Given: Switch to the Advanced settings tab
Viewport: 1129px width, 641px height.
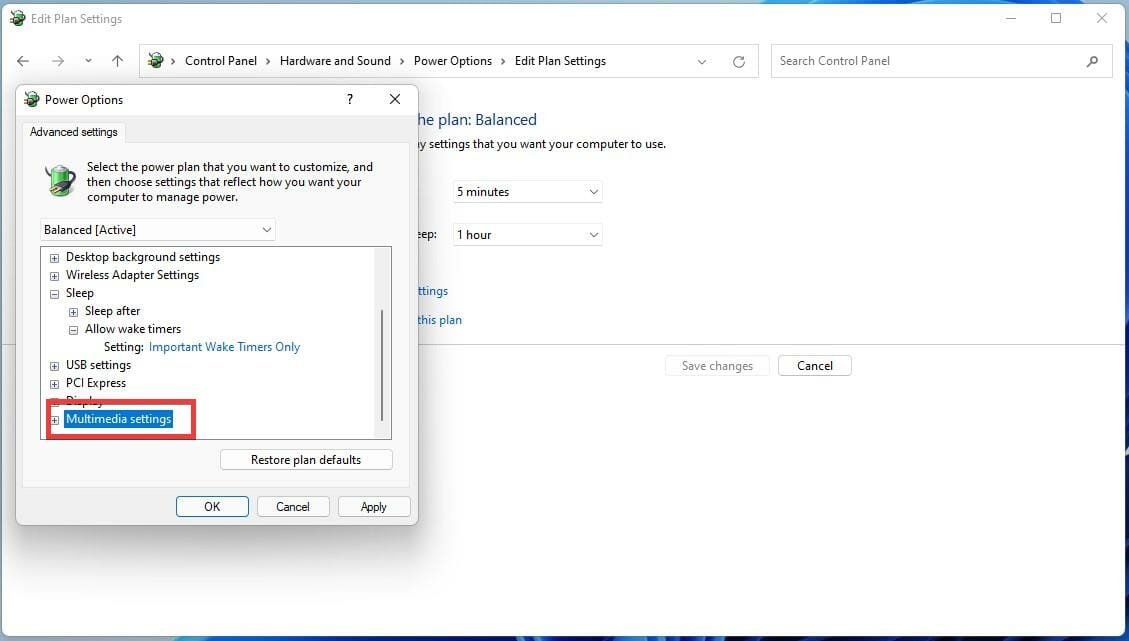Looking at the screenshot, I should (73, 131).
